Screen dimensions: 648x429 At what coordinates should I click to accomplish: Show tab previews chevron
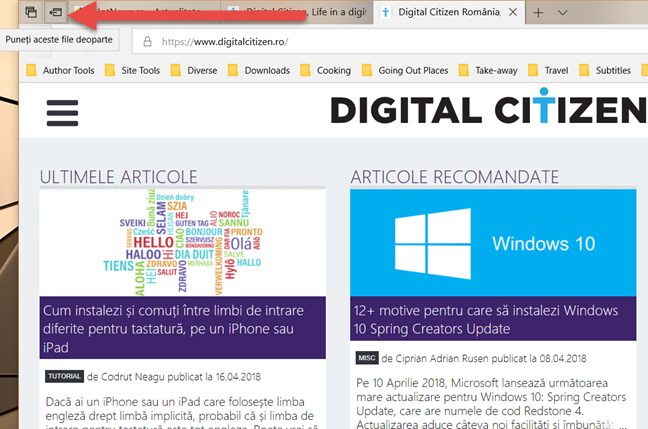coord(562,13)
